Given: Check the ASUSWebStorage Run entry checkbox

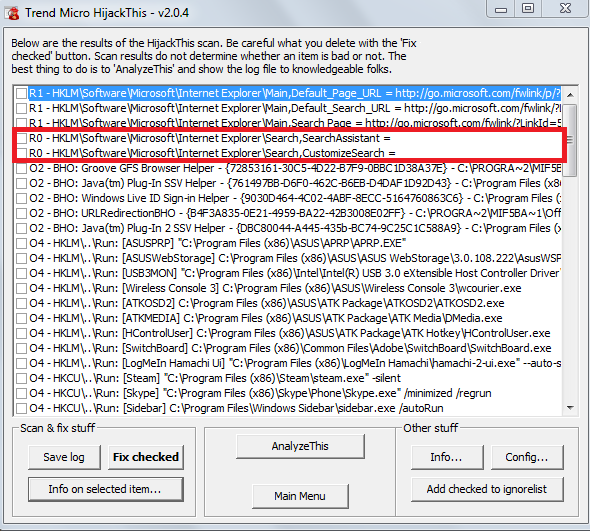Looking at the screenshot, I should [x=22, y=258].
